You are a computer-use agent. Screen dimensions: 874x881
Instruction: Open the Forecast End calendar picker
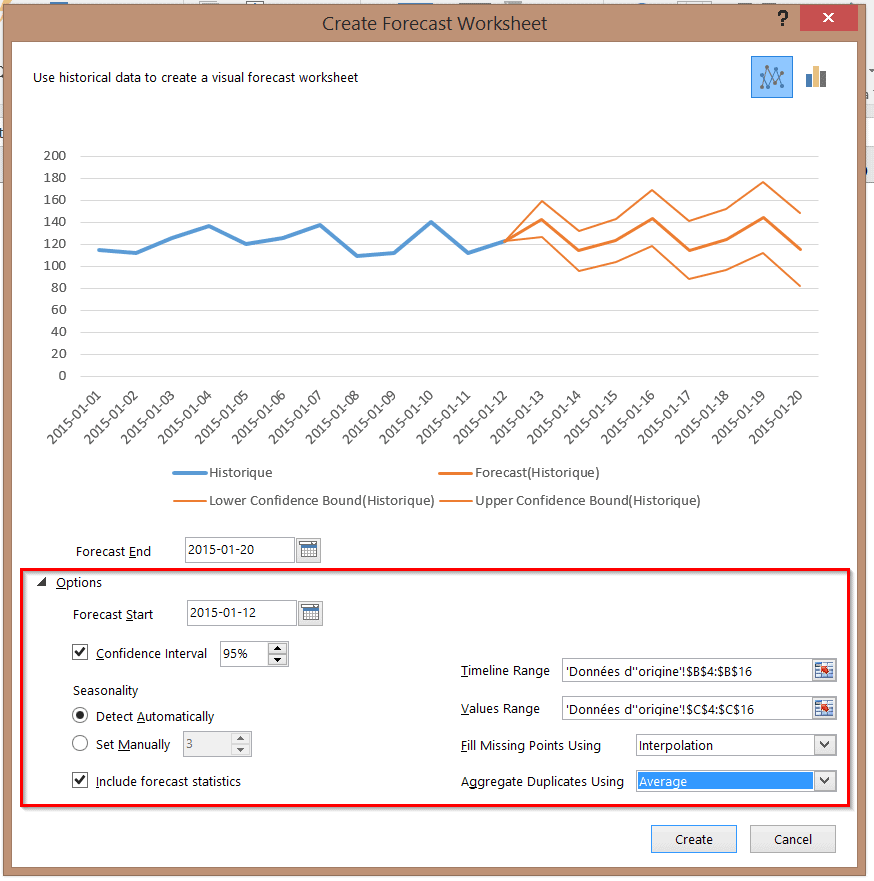309,550
